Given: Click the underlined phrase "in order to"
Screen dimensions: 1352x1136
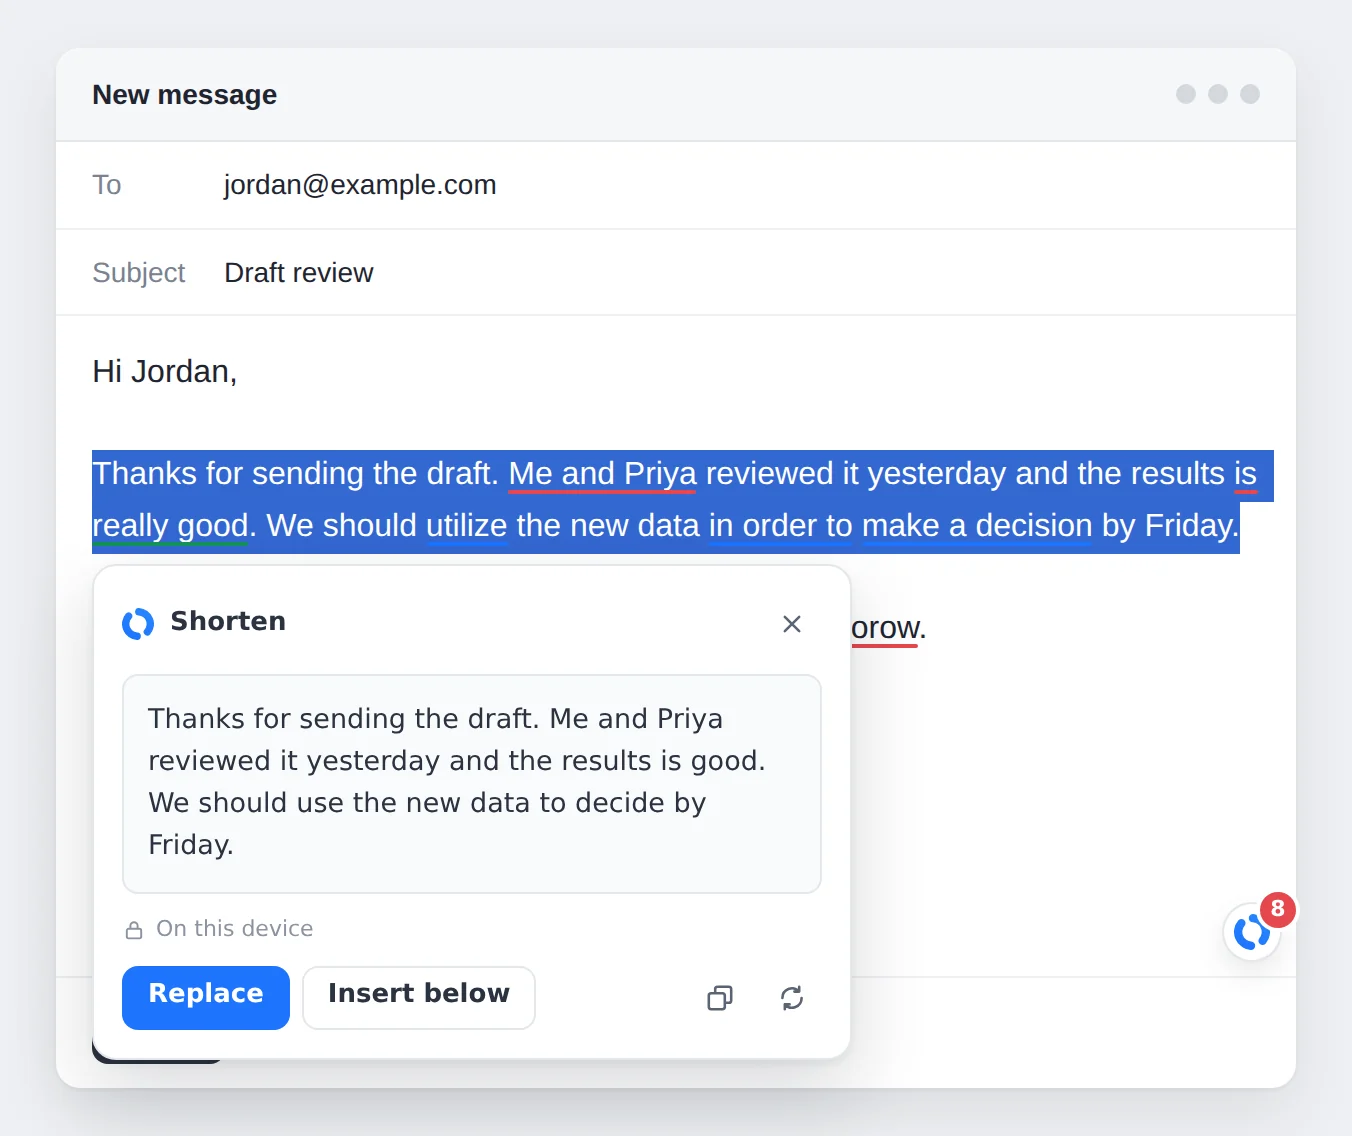Looking at the screenshot, I should (780, 526).
